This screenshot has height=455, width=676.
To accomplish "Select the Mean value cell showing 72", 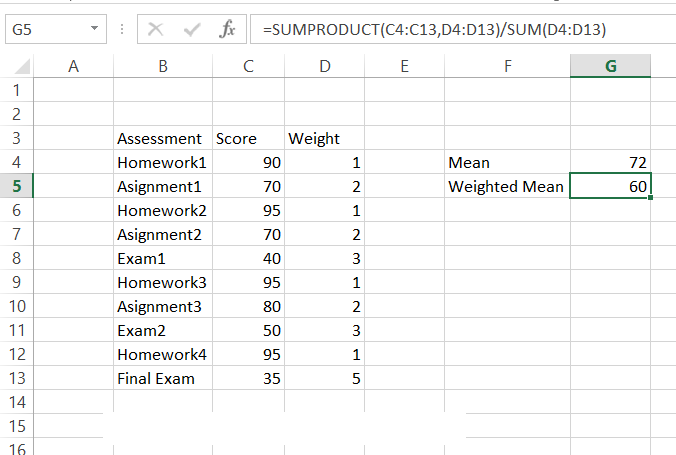I will click(x=610, y=162).
